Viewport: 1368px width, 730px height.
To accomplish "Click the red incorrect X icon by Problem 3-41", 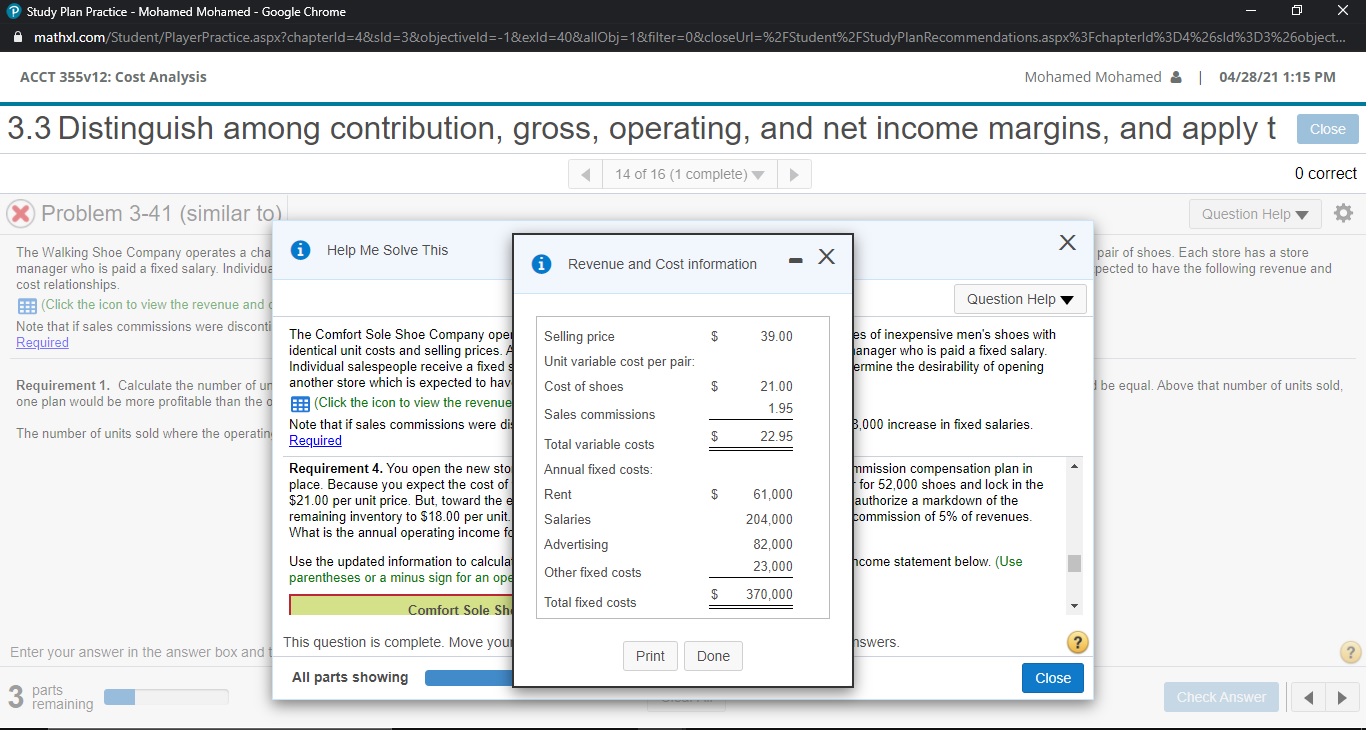I will tap(20, 214).
